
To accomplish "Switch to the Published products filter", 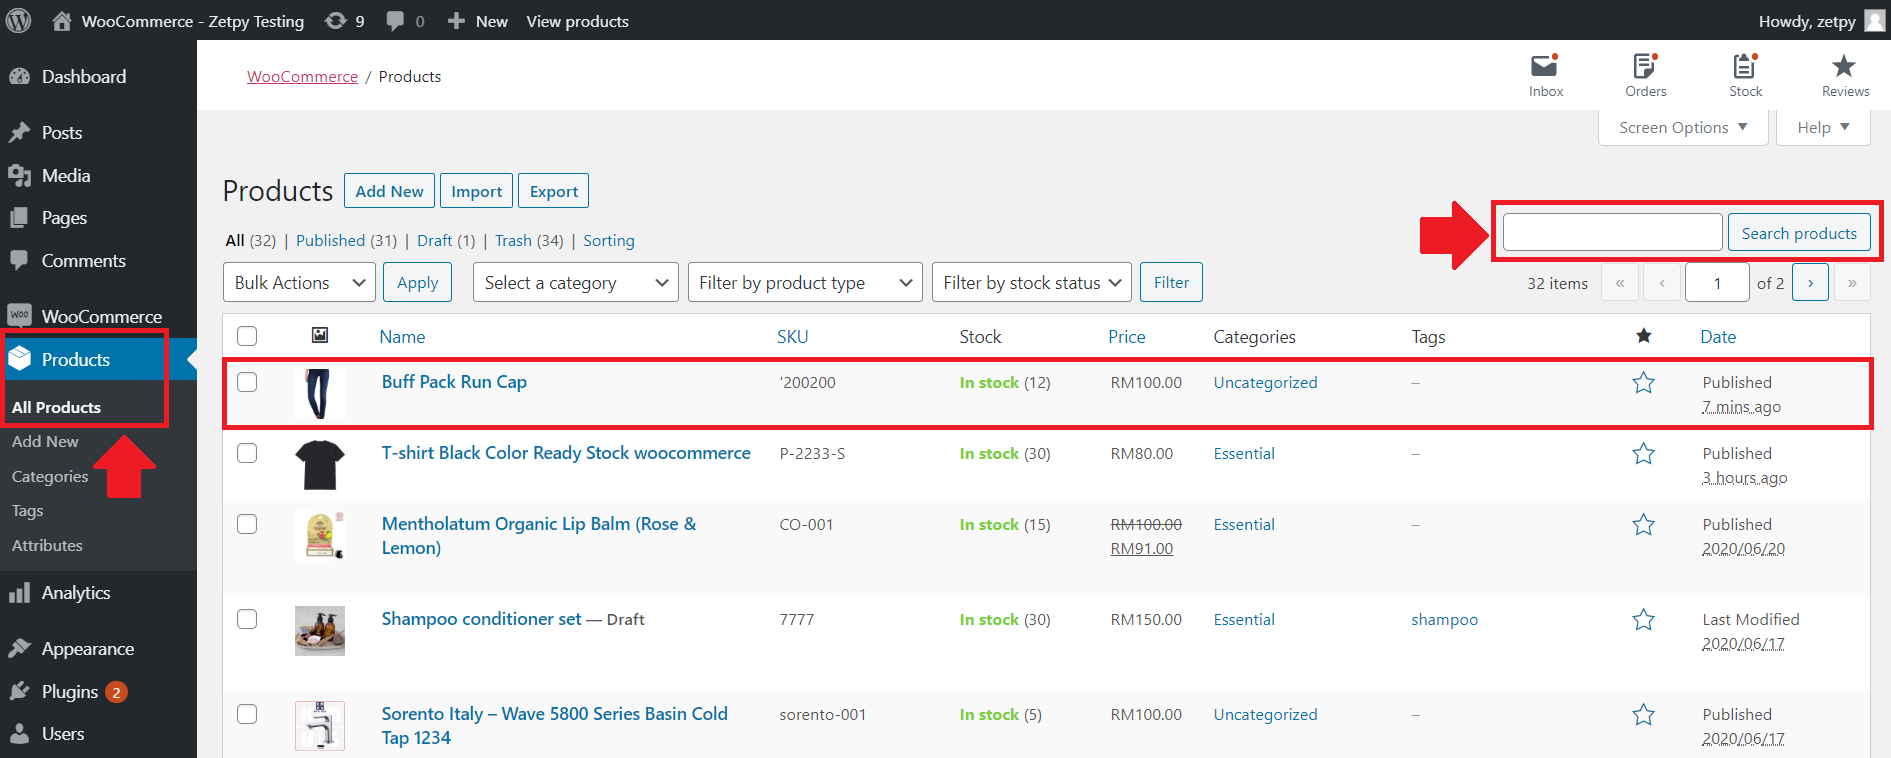I will [330, 241].
